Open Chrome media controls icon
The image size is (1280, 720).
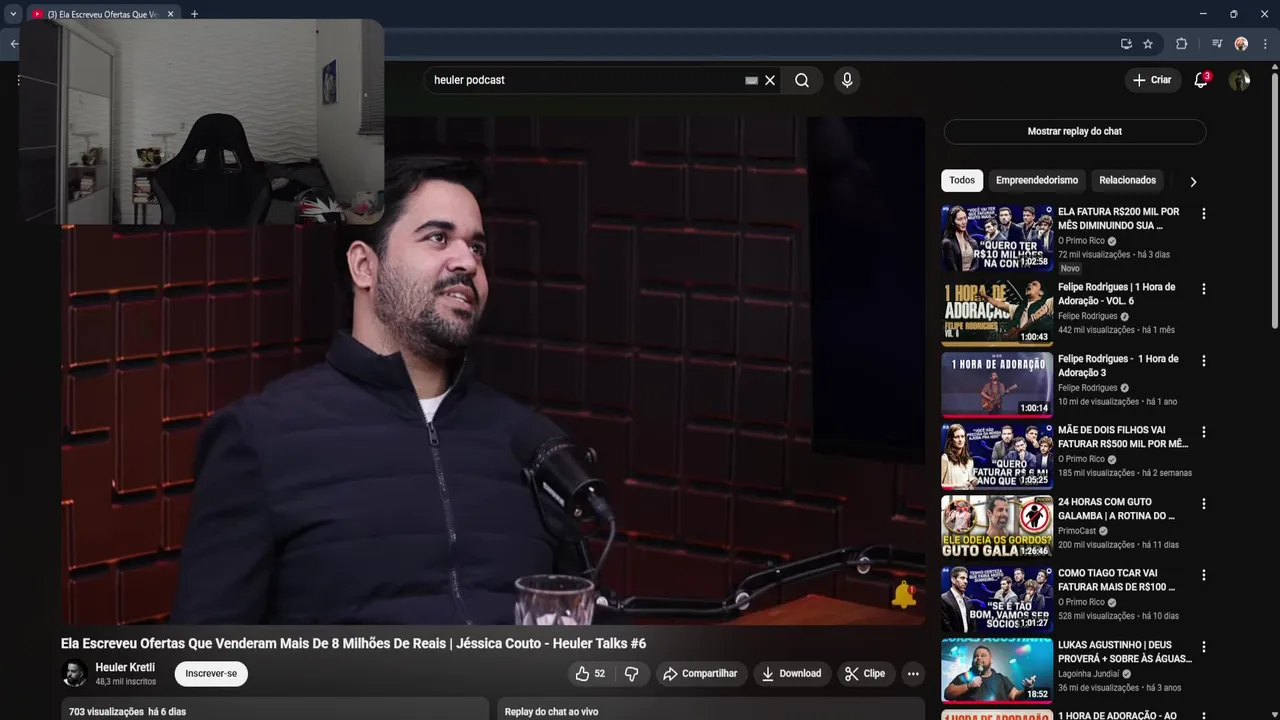[x=1217, y=44]
